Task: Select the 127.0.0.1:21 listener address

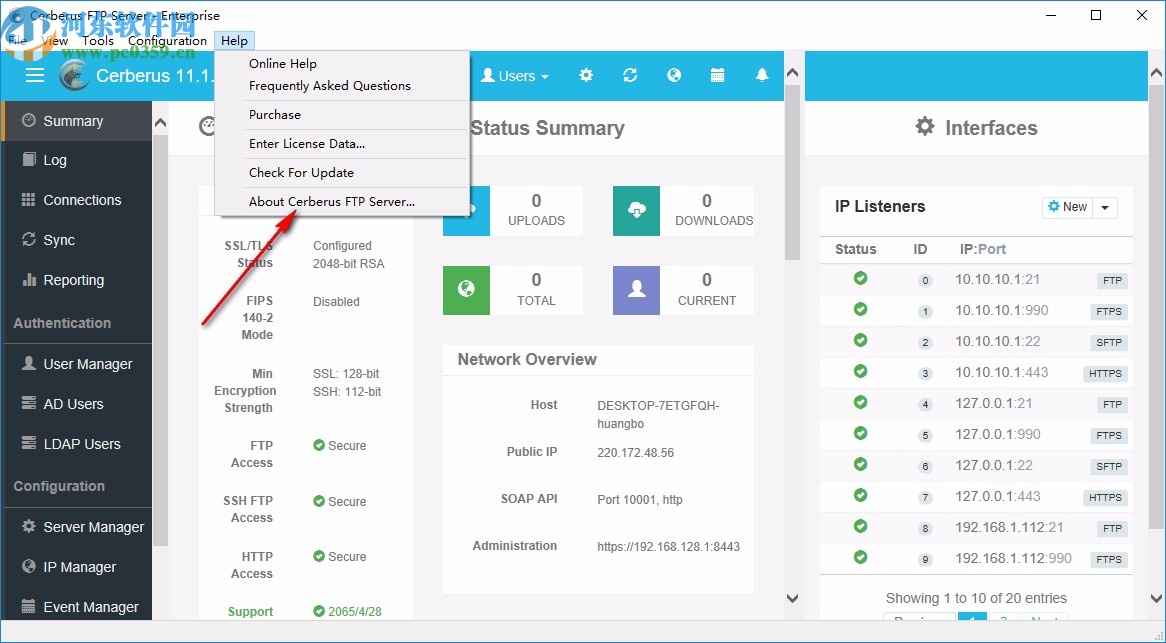Action: pyautogui.click(x=993, y=404)
